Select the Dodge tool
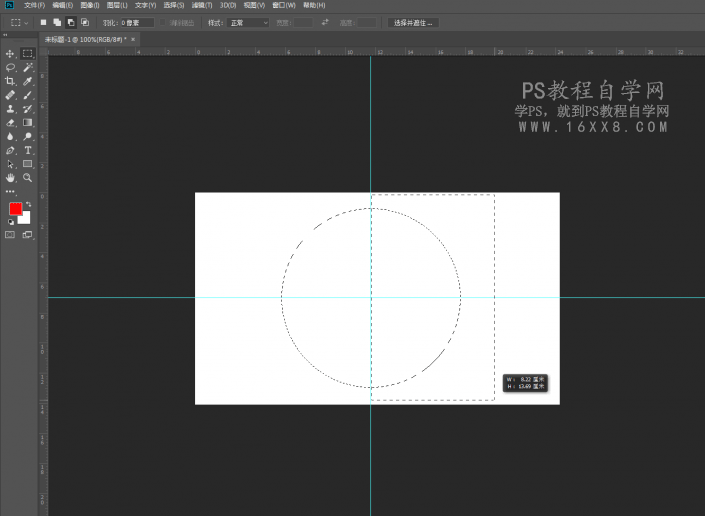This screenshot has height=516, width=705. coord(27,137)
